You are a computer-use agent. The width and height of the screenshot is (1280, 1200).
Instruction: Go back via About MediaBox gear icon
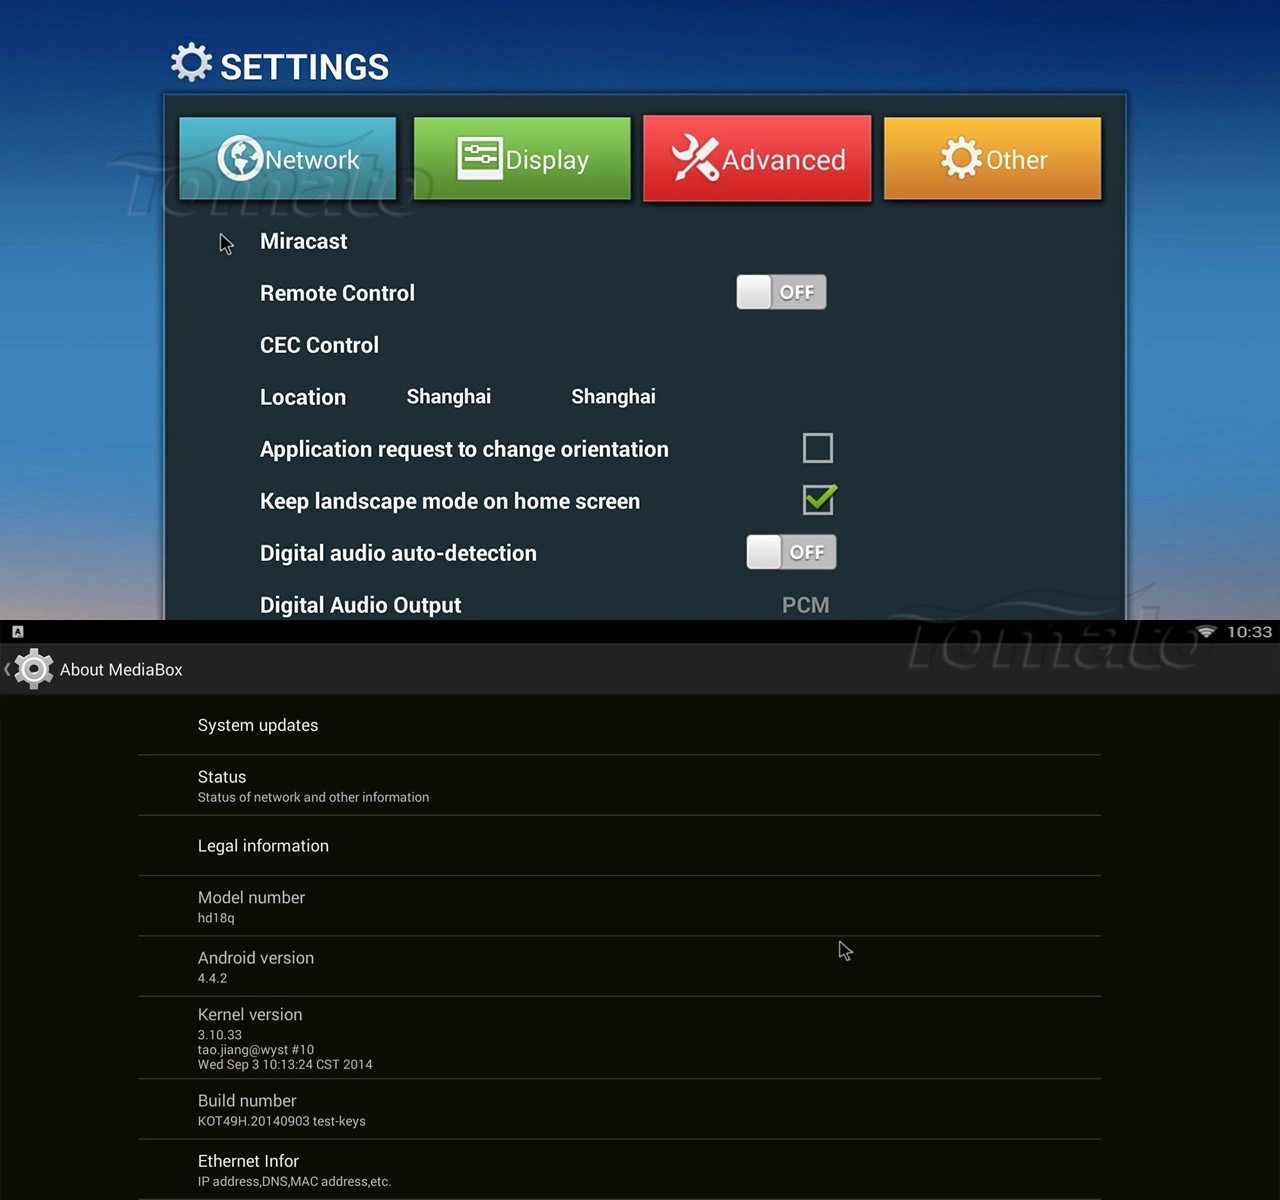[33, 669]
